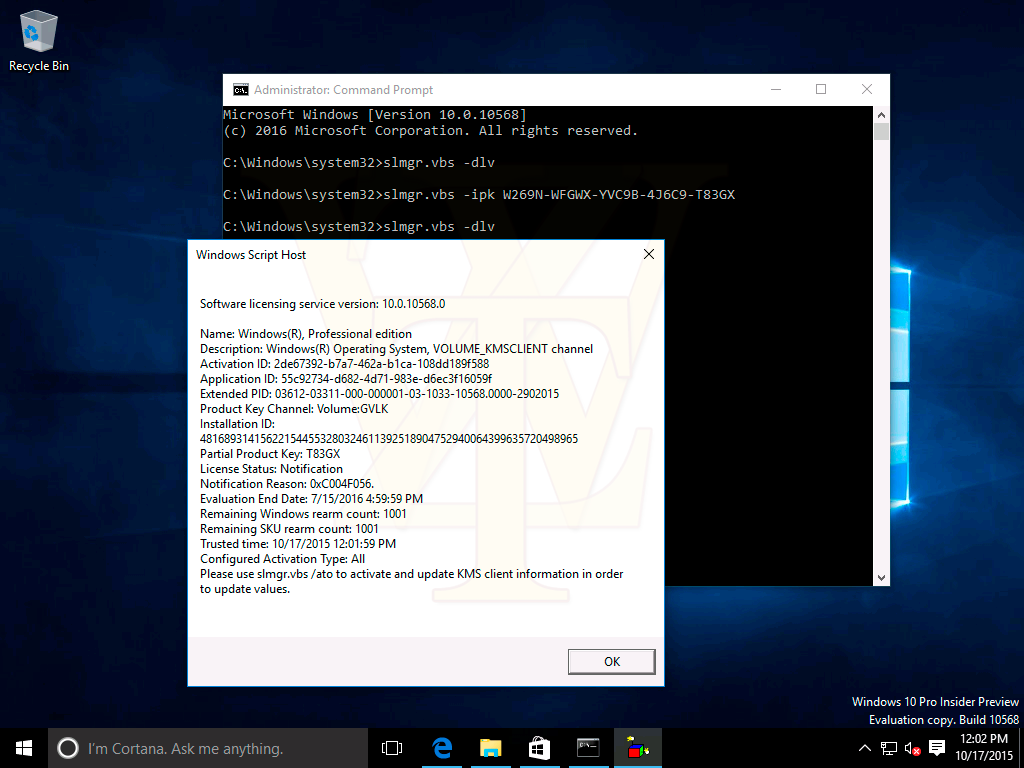Image resolution: width=1024 pixels, height=768 pixels.
Task: Open the Start menu
Action: [24, 748]
